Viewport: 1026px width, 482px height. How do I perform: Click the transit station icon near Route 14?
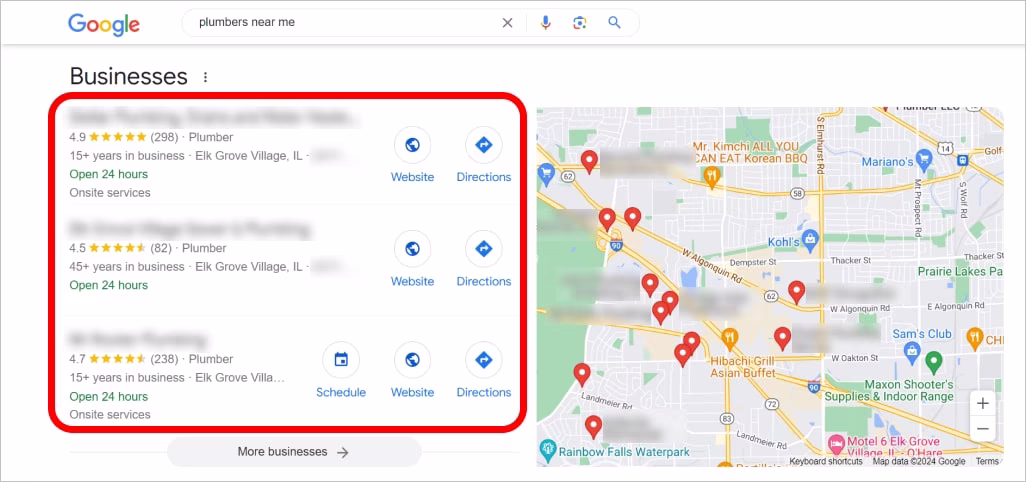tap(963, 160)
